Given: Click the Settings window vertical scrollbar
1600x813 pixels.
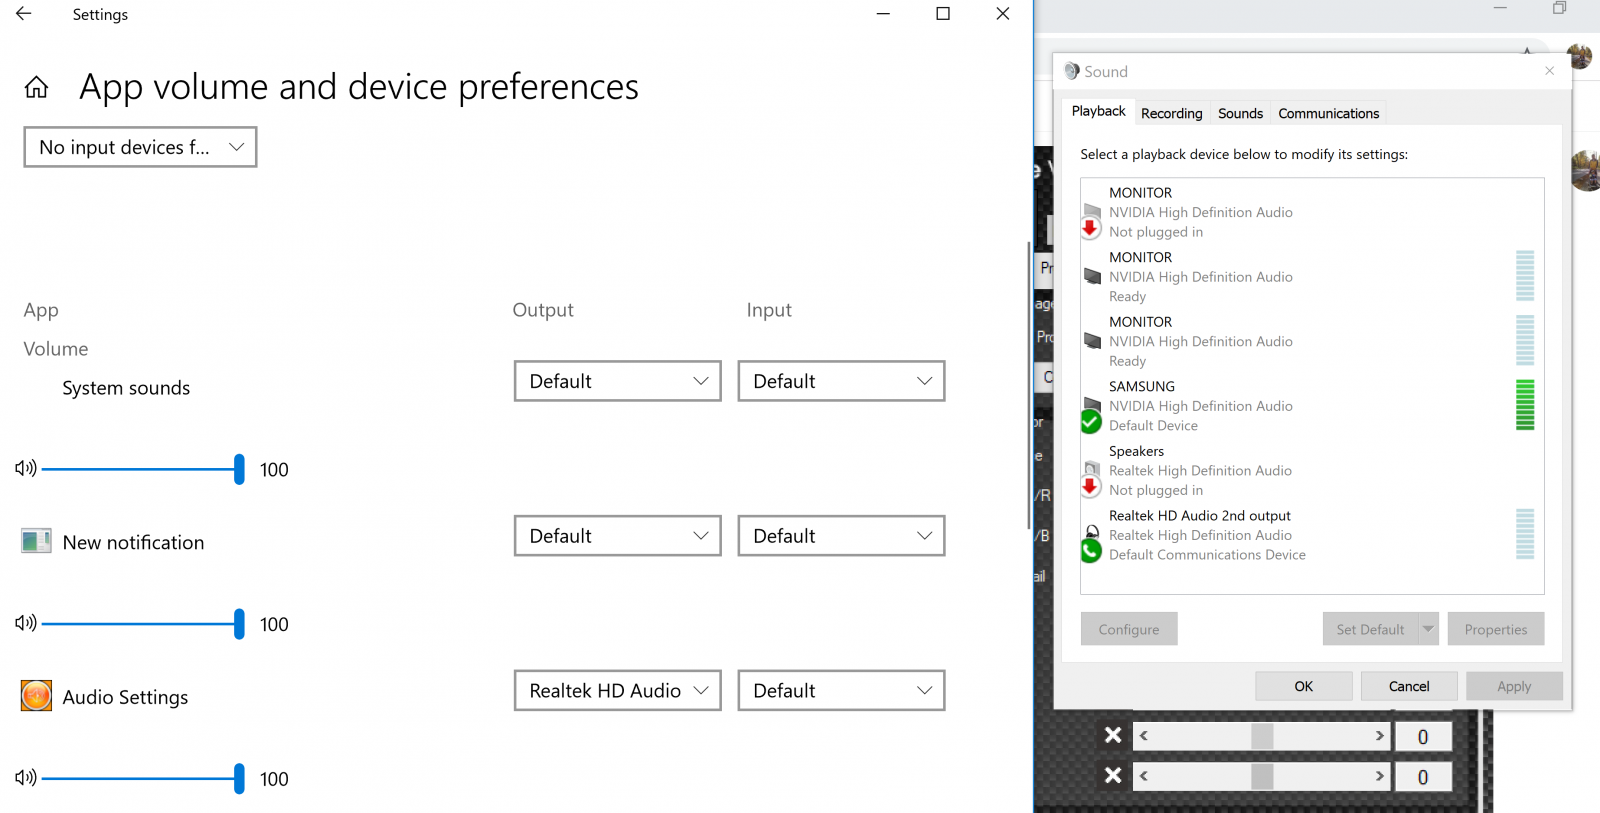Looking at the screenshot, I should tap(1029, 385).
